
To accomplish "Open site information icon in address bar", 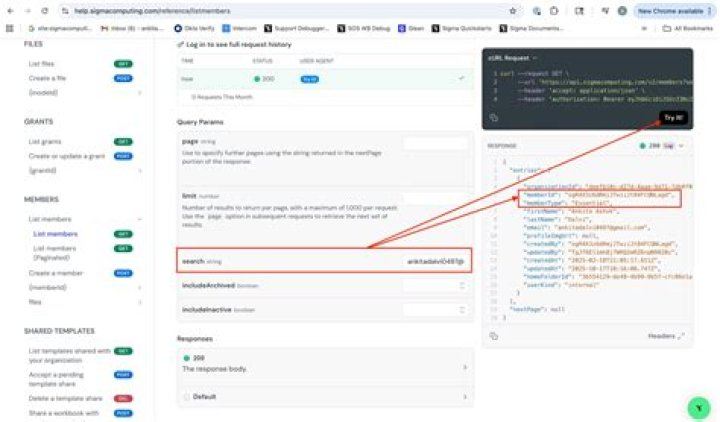I will pos(65,11).
